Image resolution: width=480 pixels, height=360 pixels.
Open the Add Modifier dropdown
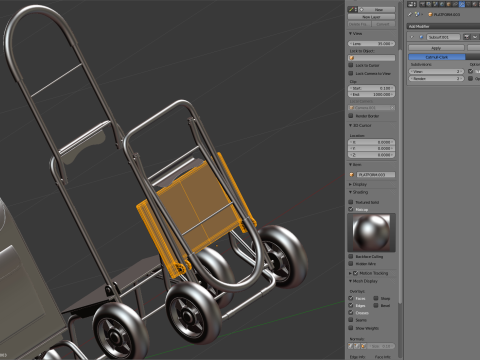tap(443, 26)
